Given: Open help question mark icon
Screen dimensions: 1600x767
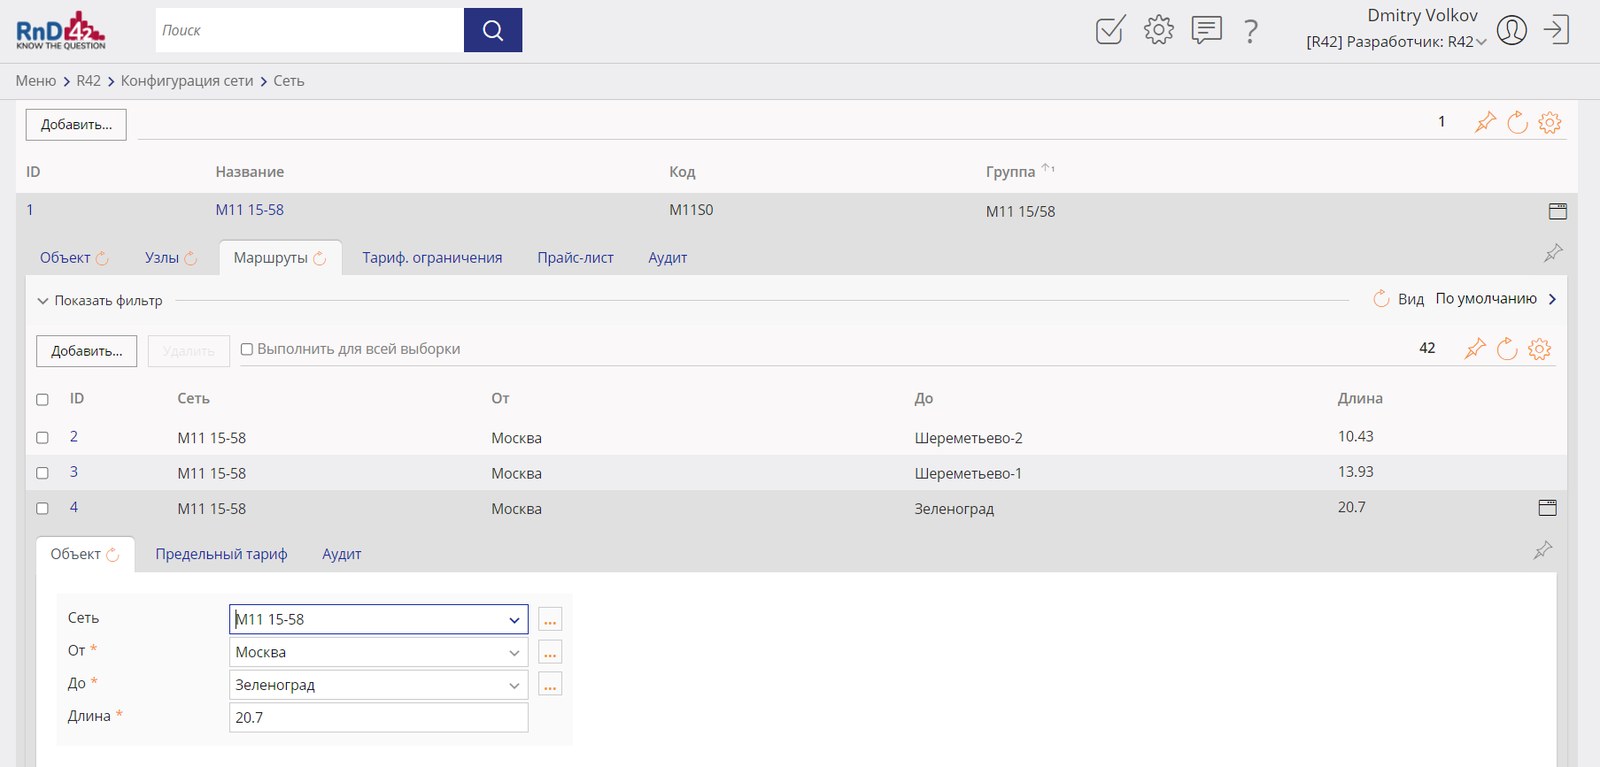Looking at the screenshot, I should pyautogui.click(x=1251, y=31).
